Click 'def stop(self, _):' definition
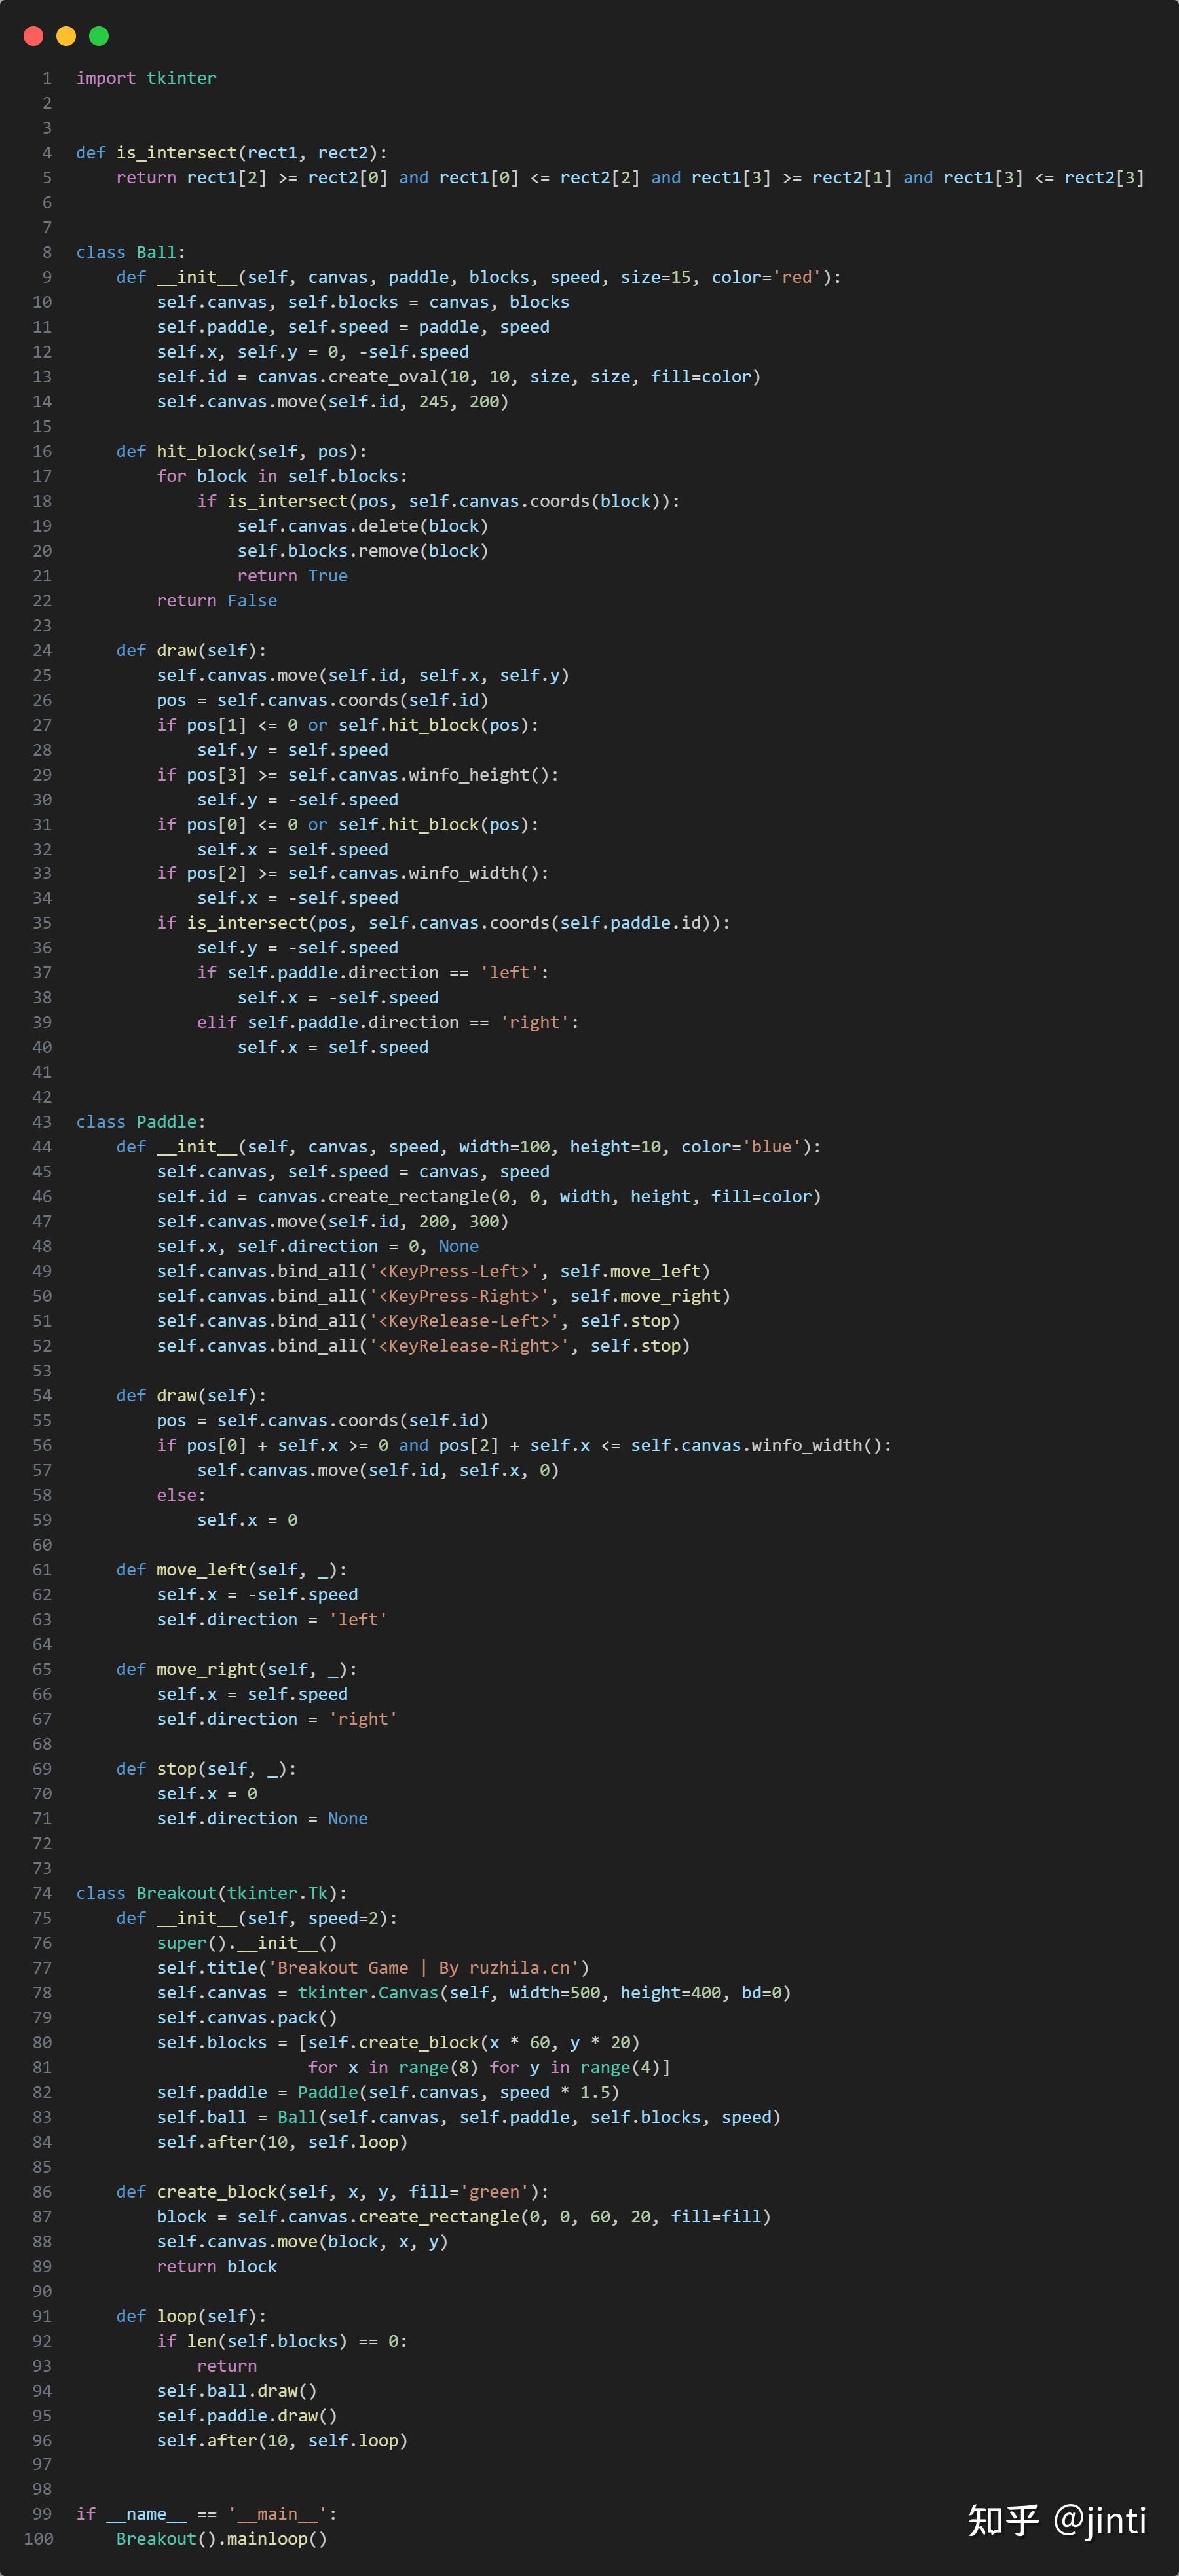Screen dimensions: 1179x2576 coord(207,1769)
